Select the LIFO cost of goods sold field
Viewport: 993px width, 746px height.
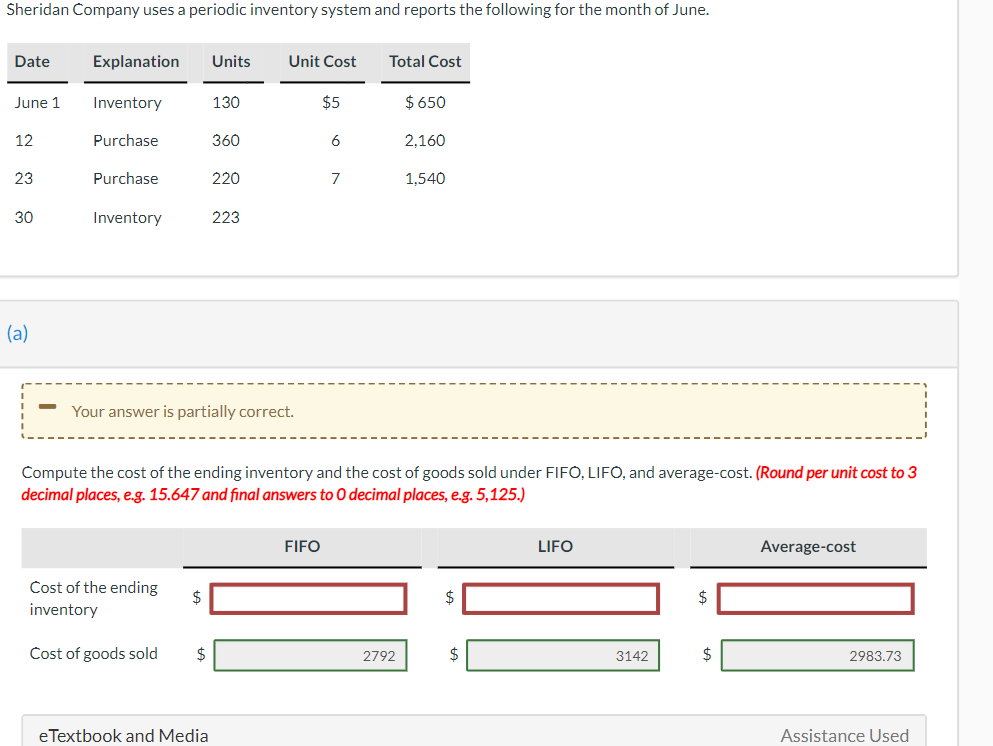coord(563,655)
